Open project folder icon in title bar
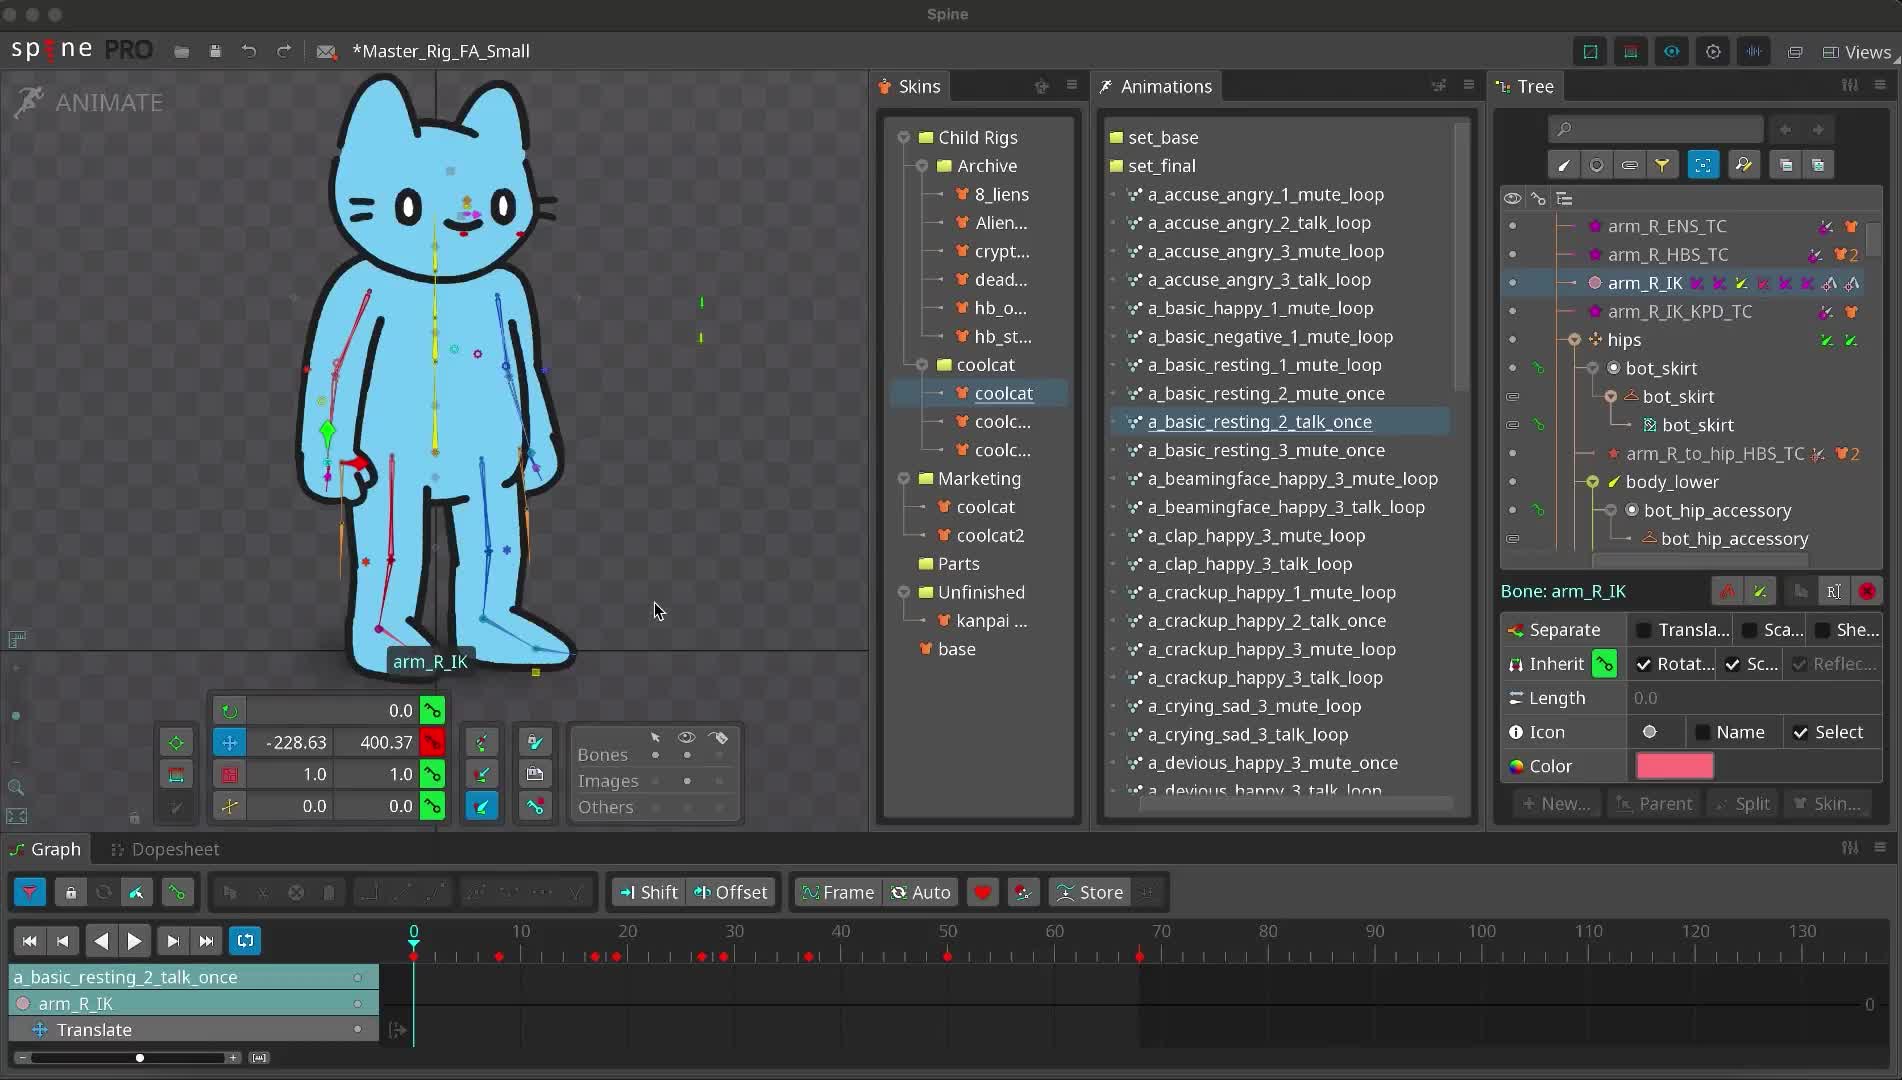The image size is (1902, 1080). click(x=181, y=51)
